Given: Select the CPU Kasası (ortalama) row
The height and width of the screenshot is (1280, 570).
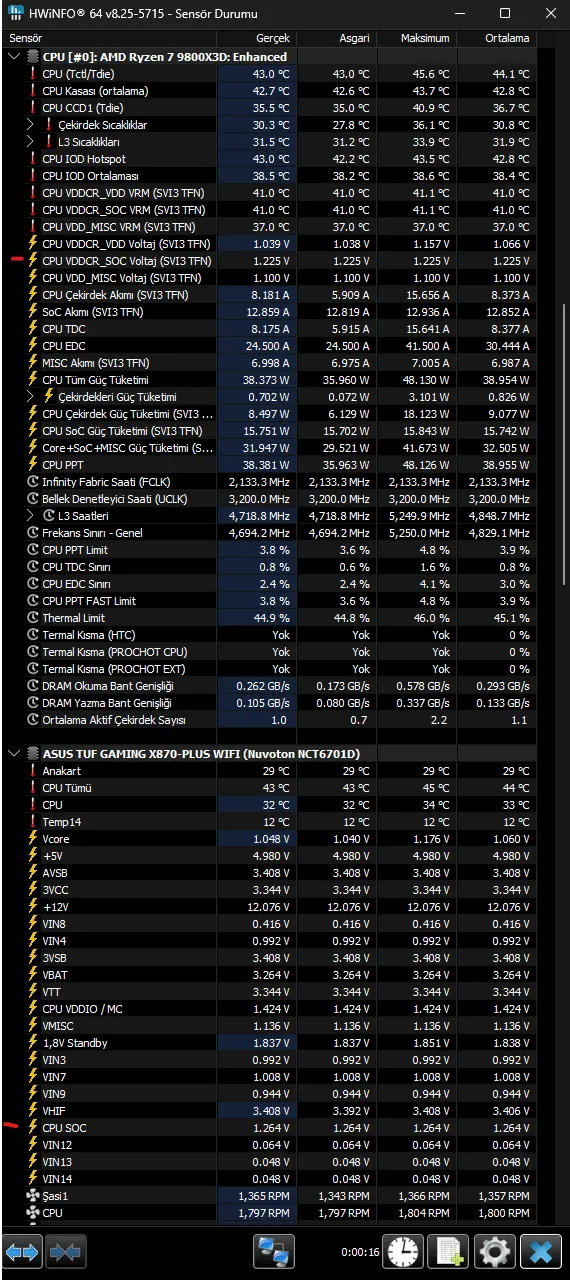Looking at the screenshot, I should [x=270, y=91].
